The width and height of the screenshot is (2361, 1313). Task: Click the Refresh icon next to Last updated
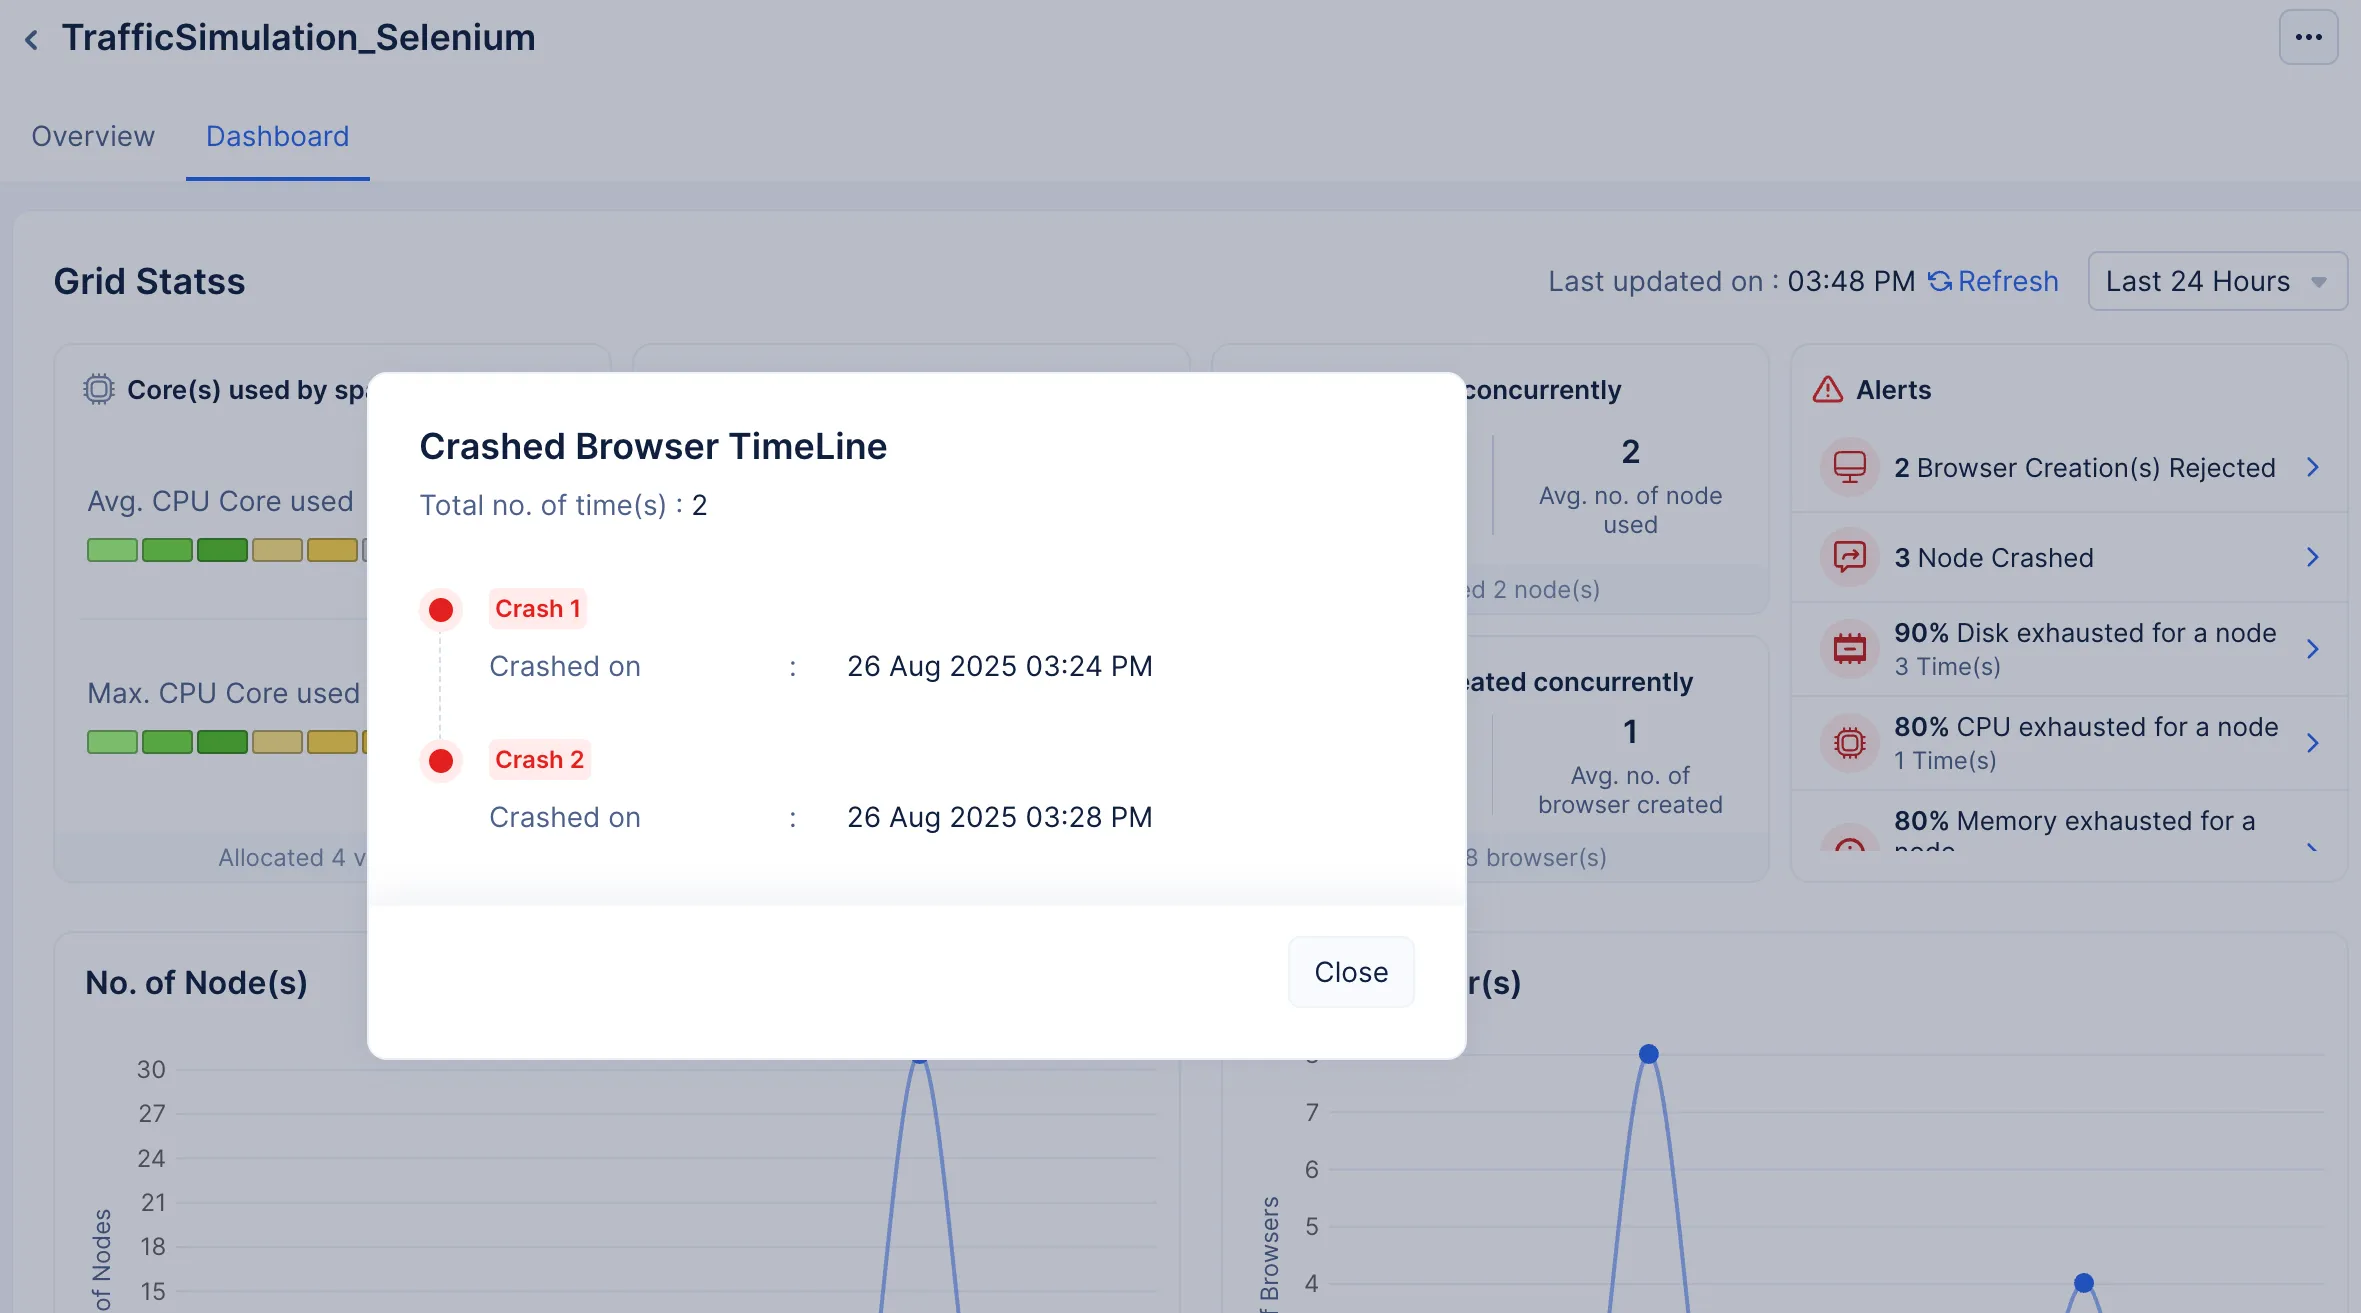[x=1941, y=281]
